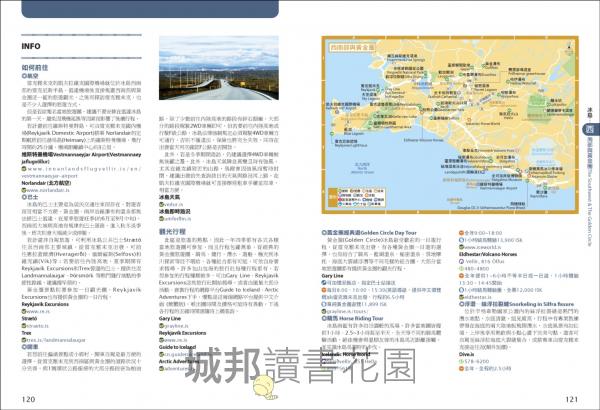
Task: Open the grayline.is link under 觀光行程
Action: (x=176, y=326)
